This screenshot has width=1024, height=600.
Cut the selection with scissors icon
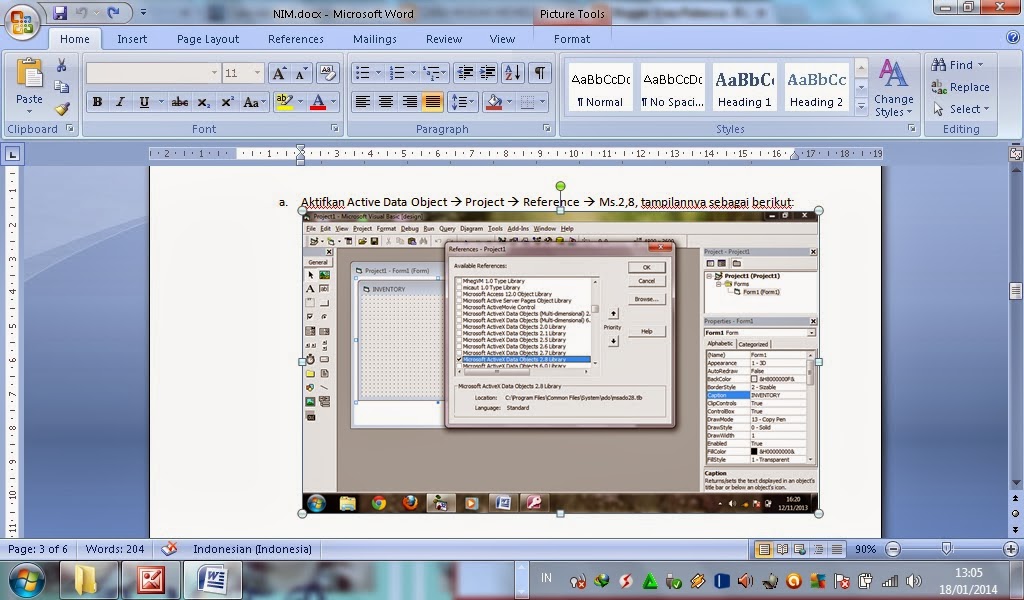click(x=61, y=65)
